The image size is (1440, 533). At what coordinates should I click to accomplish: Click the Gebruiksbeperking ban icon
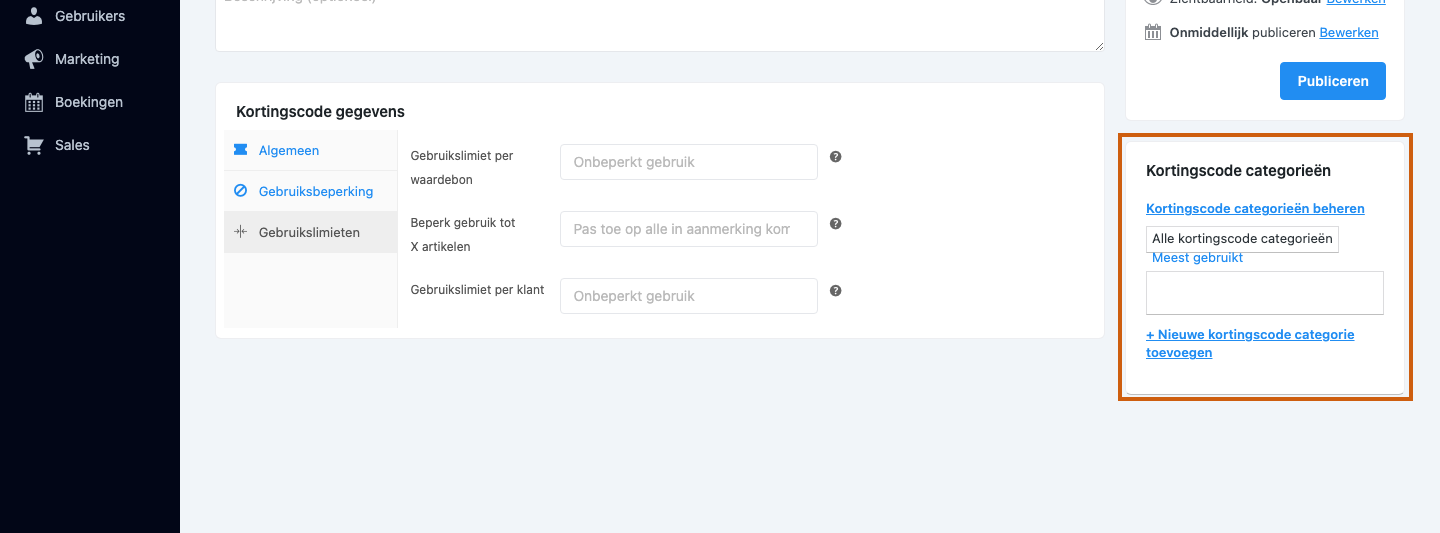coord(240,191)
